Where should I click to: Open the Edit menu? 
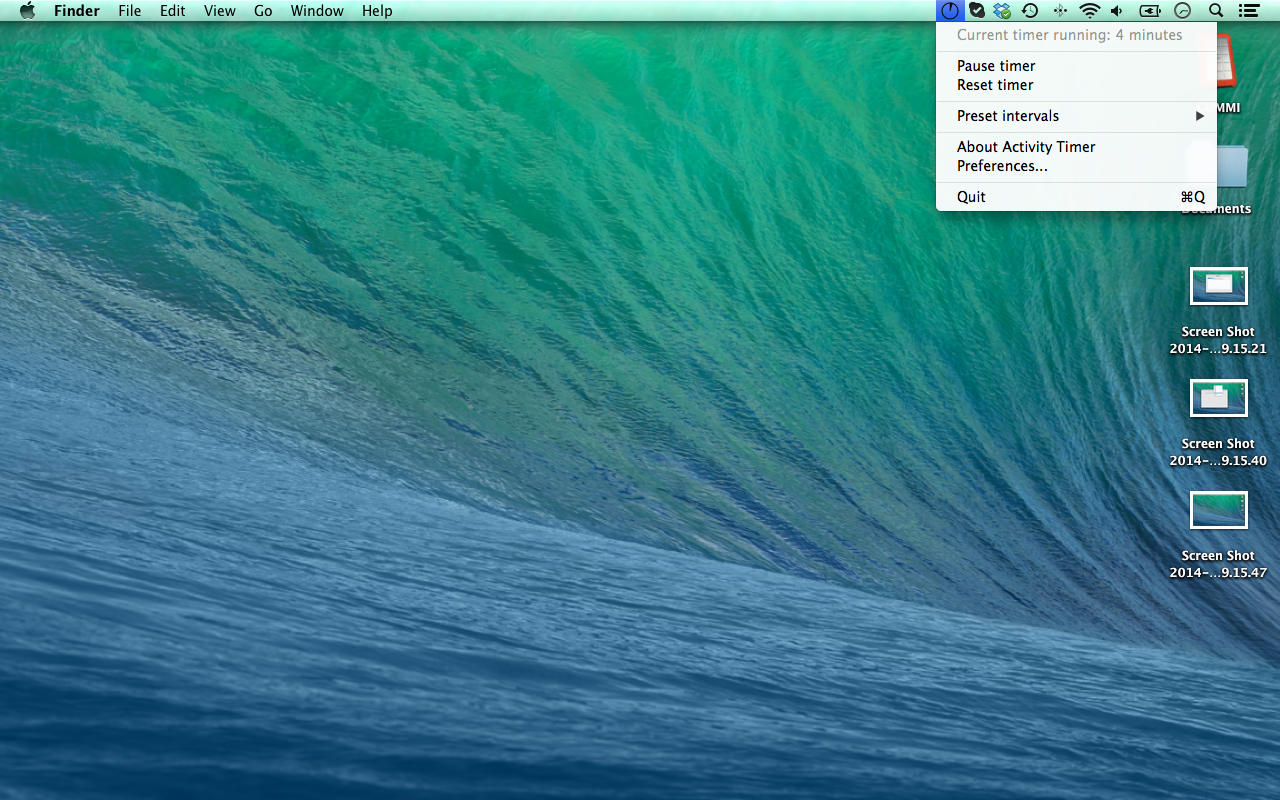point(173,11)
